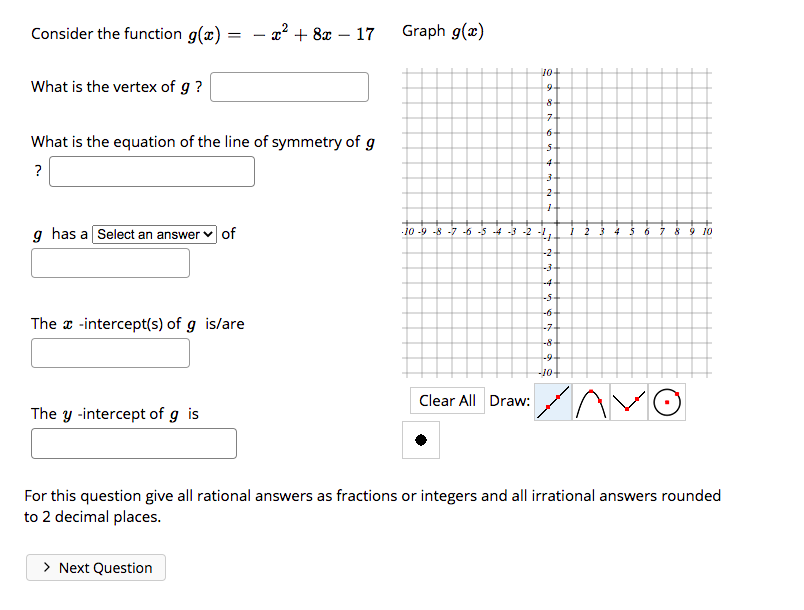The height and width of the screenshot is (610, 804).
Task: Deselect the highlighted line draw tool
Action: point(552,401)
